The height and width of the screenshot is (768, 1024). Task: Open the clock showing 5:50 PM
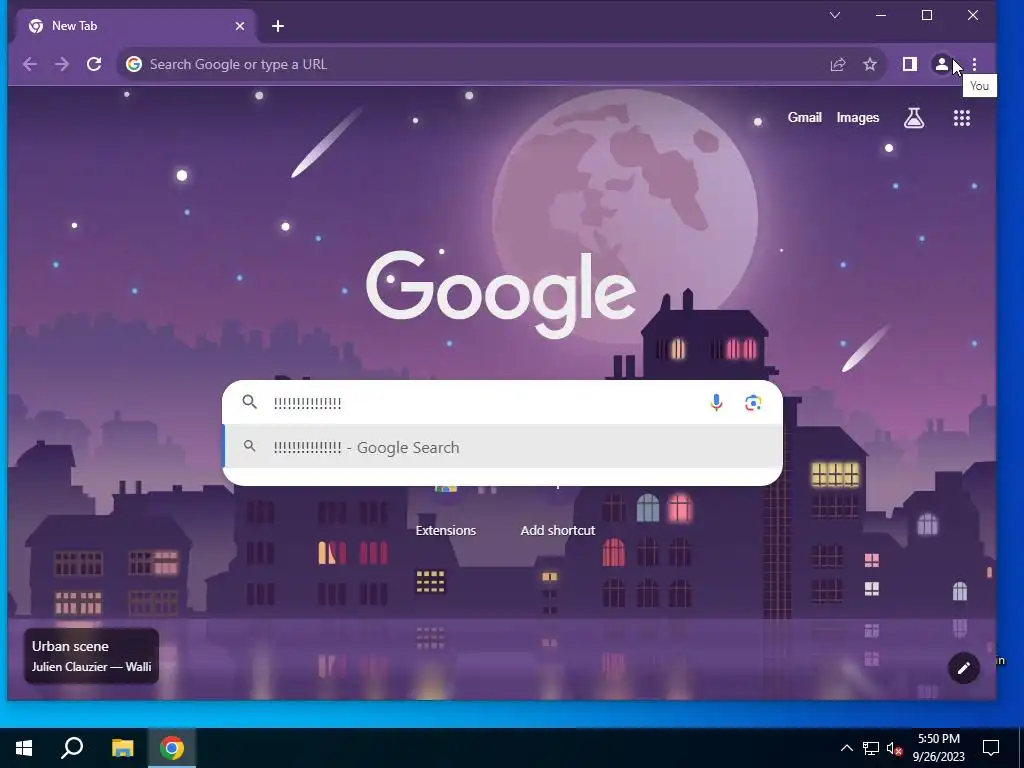tap(938, 748)
